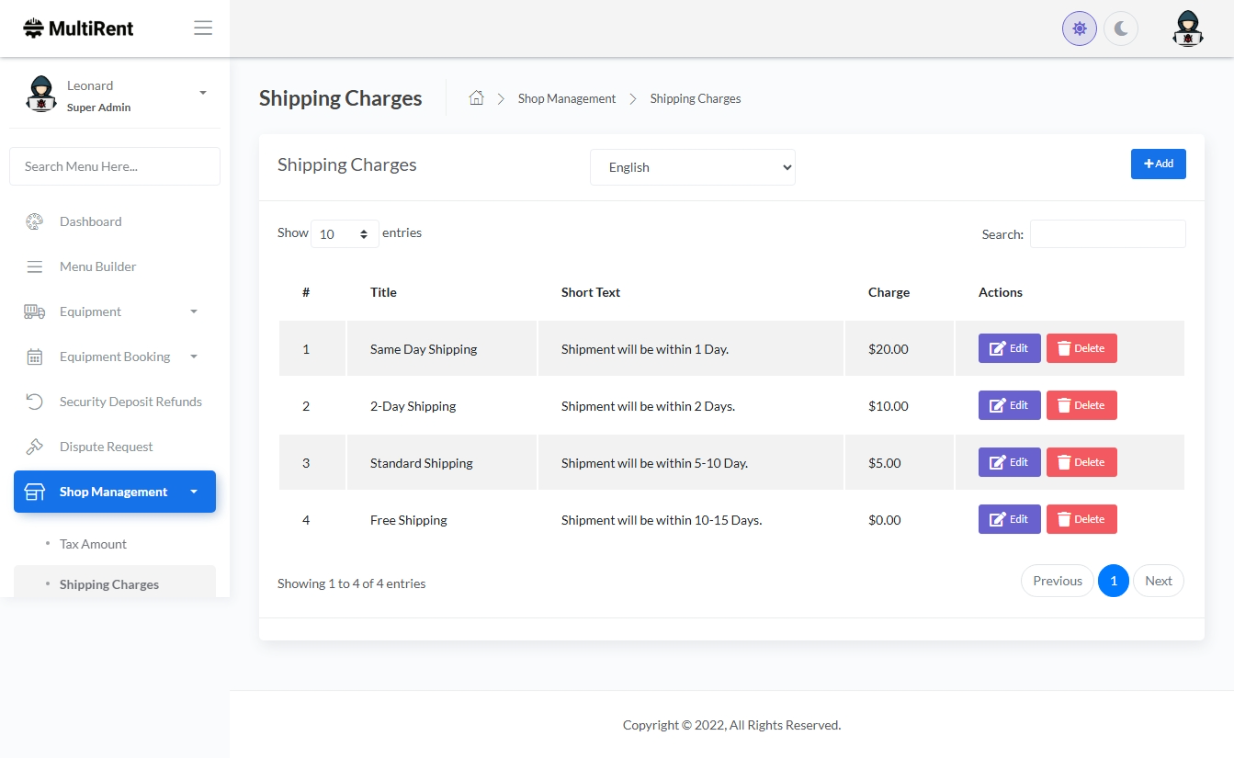Viewport: 1234px width, 758px height.
Task: Expand the Equipment Booking menu
Action: [114, 357]
